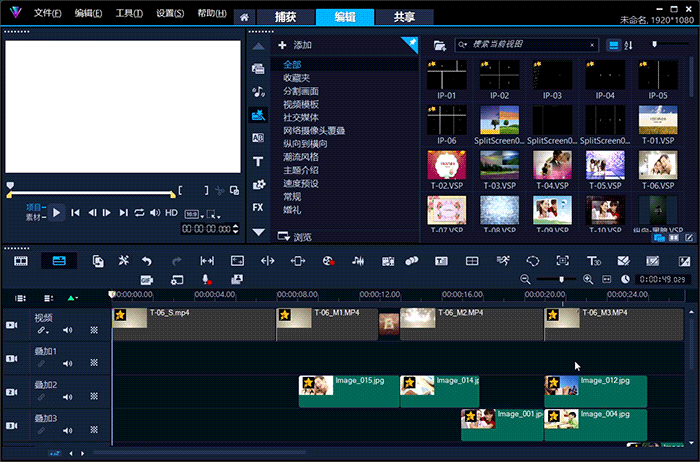Toggle the repeat loop playback button
Image resolution: width=700 pixels, height=462 pixels.
coord(139,212)
